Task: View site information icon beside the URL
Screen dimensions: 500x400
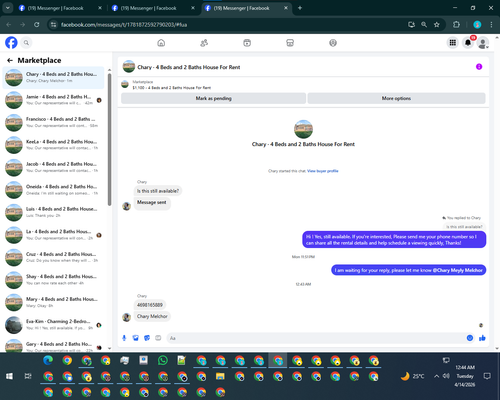Action: [53, 24]
